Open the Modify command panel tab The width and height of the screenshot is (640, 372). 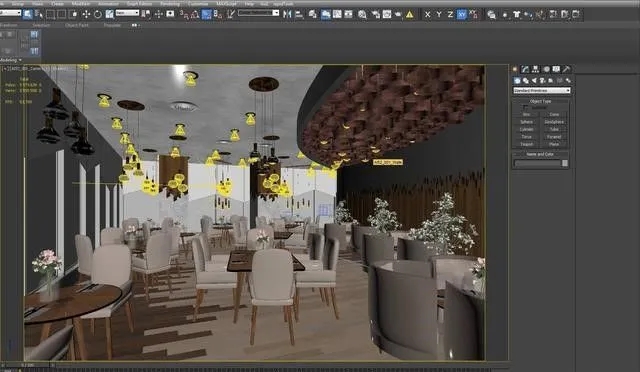(x=525, y=69)
